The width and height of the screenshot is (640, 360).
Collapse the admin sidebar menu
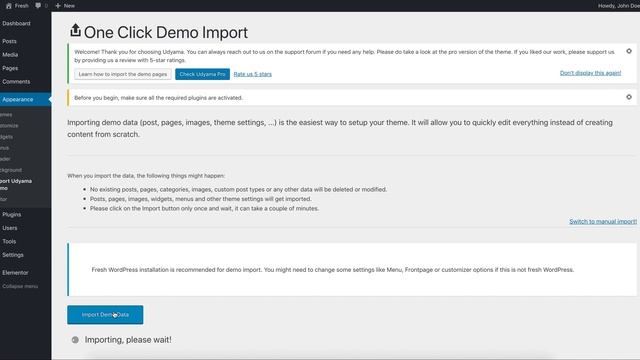20,286
